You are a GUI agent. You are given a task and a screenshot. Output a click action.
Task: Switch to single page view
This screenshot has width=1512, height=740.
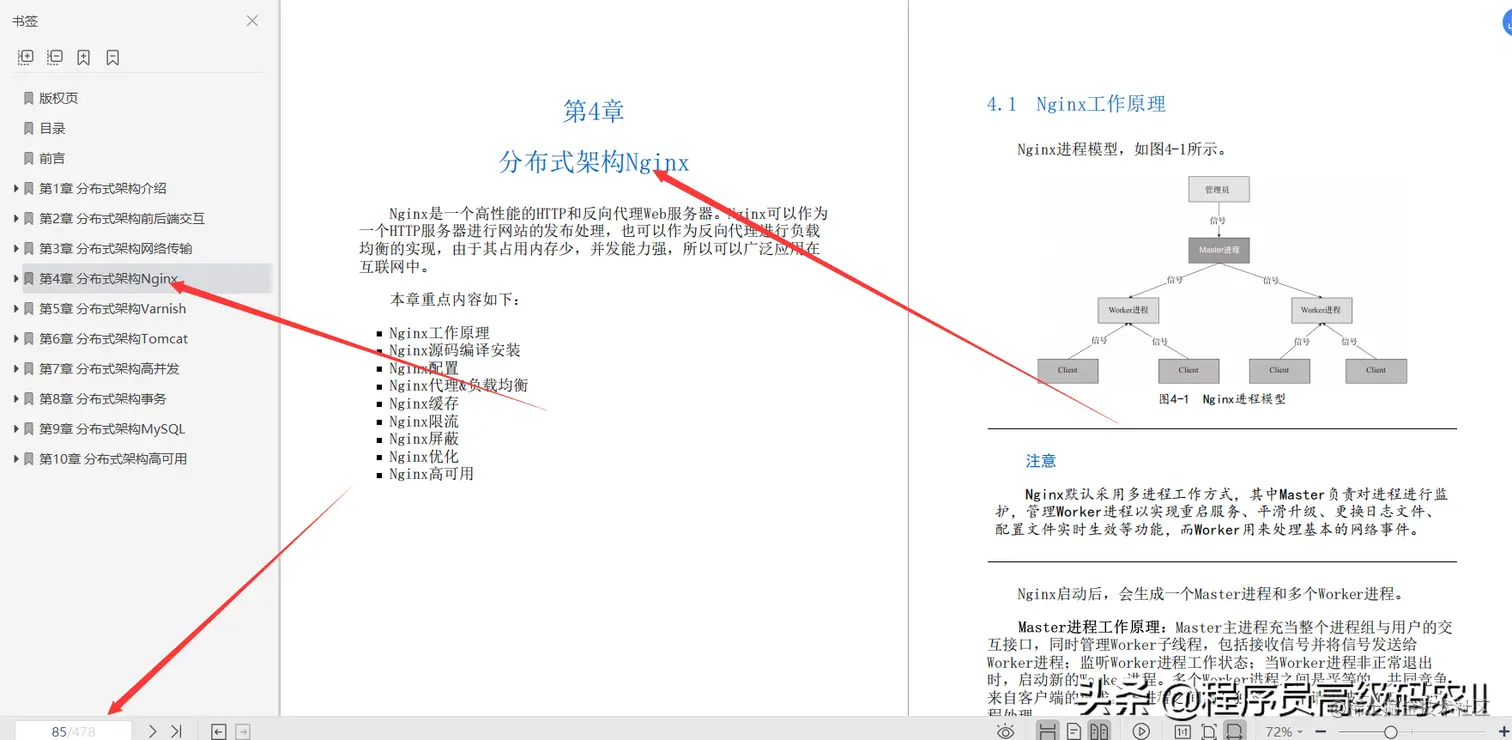(x=1073, y=731)
